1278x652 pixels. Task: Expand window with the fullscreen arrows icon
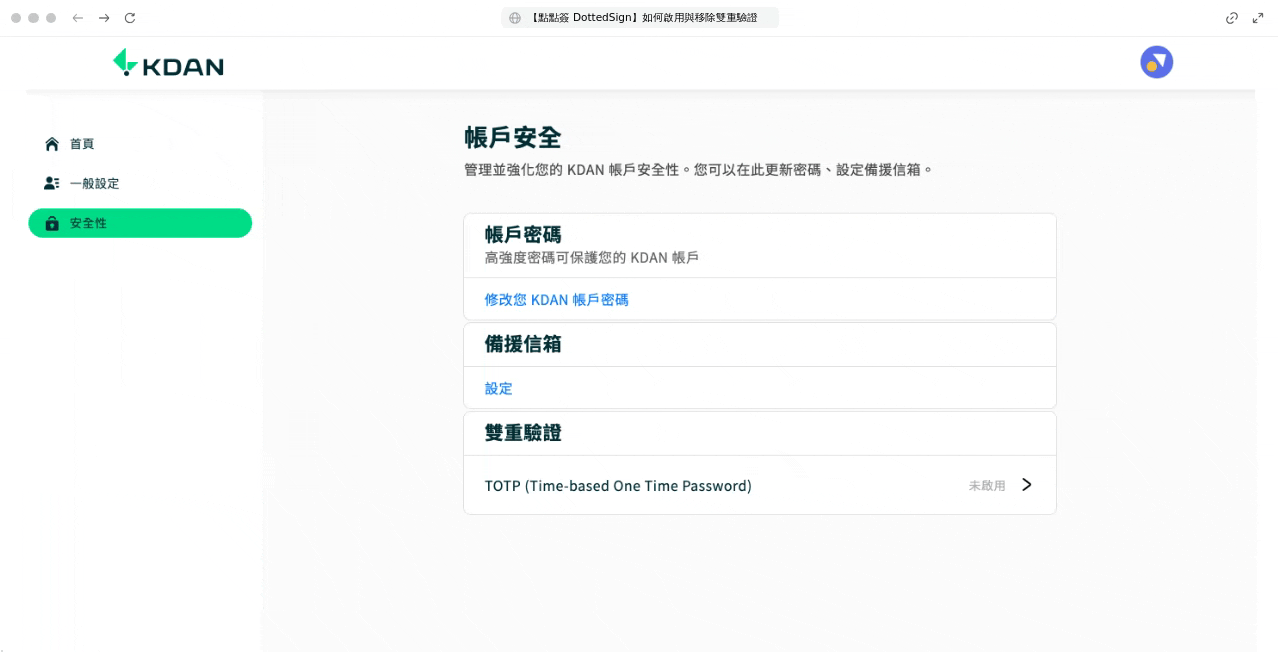point(1258,18)
